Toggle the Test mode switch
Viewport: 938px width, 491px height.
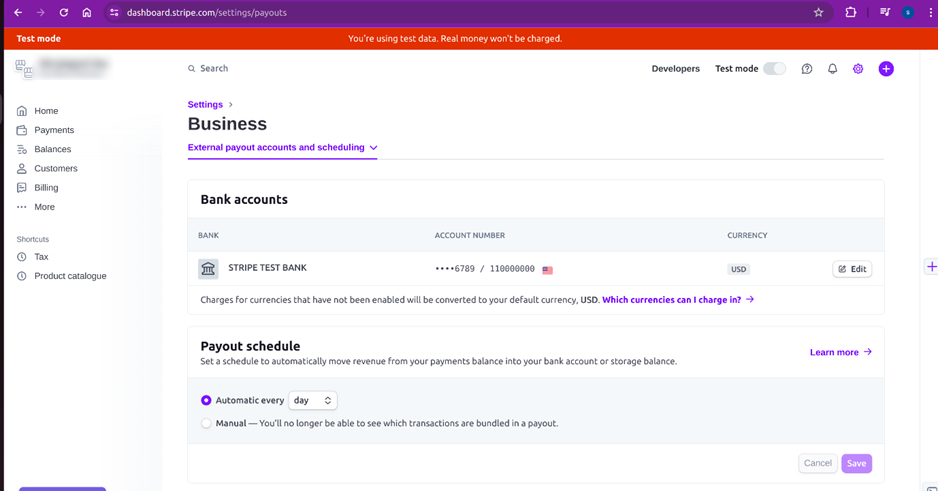(x=774, y=69)
